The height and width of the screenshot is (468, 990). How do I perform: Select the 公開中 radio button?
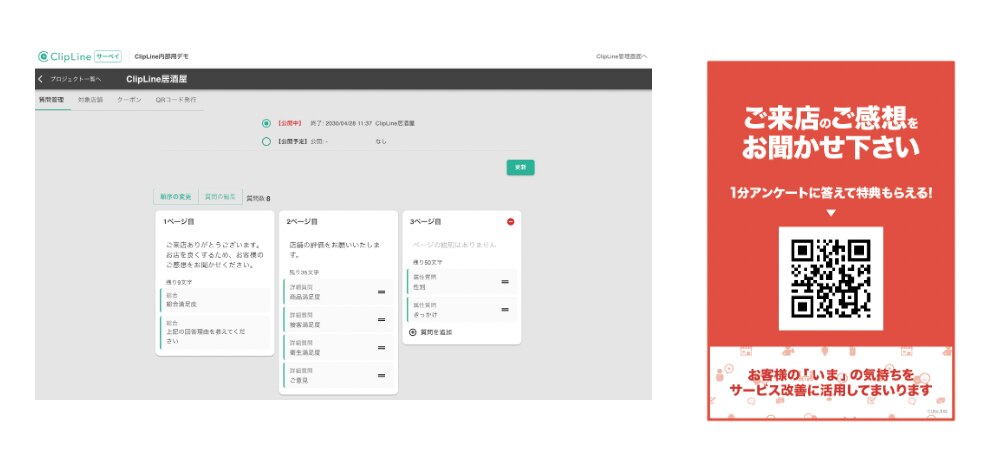(266, 123)
